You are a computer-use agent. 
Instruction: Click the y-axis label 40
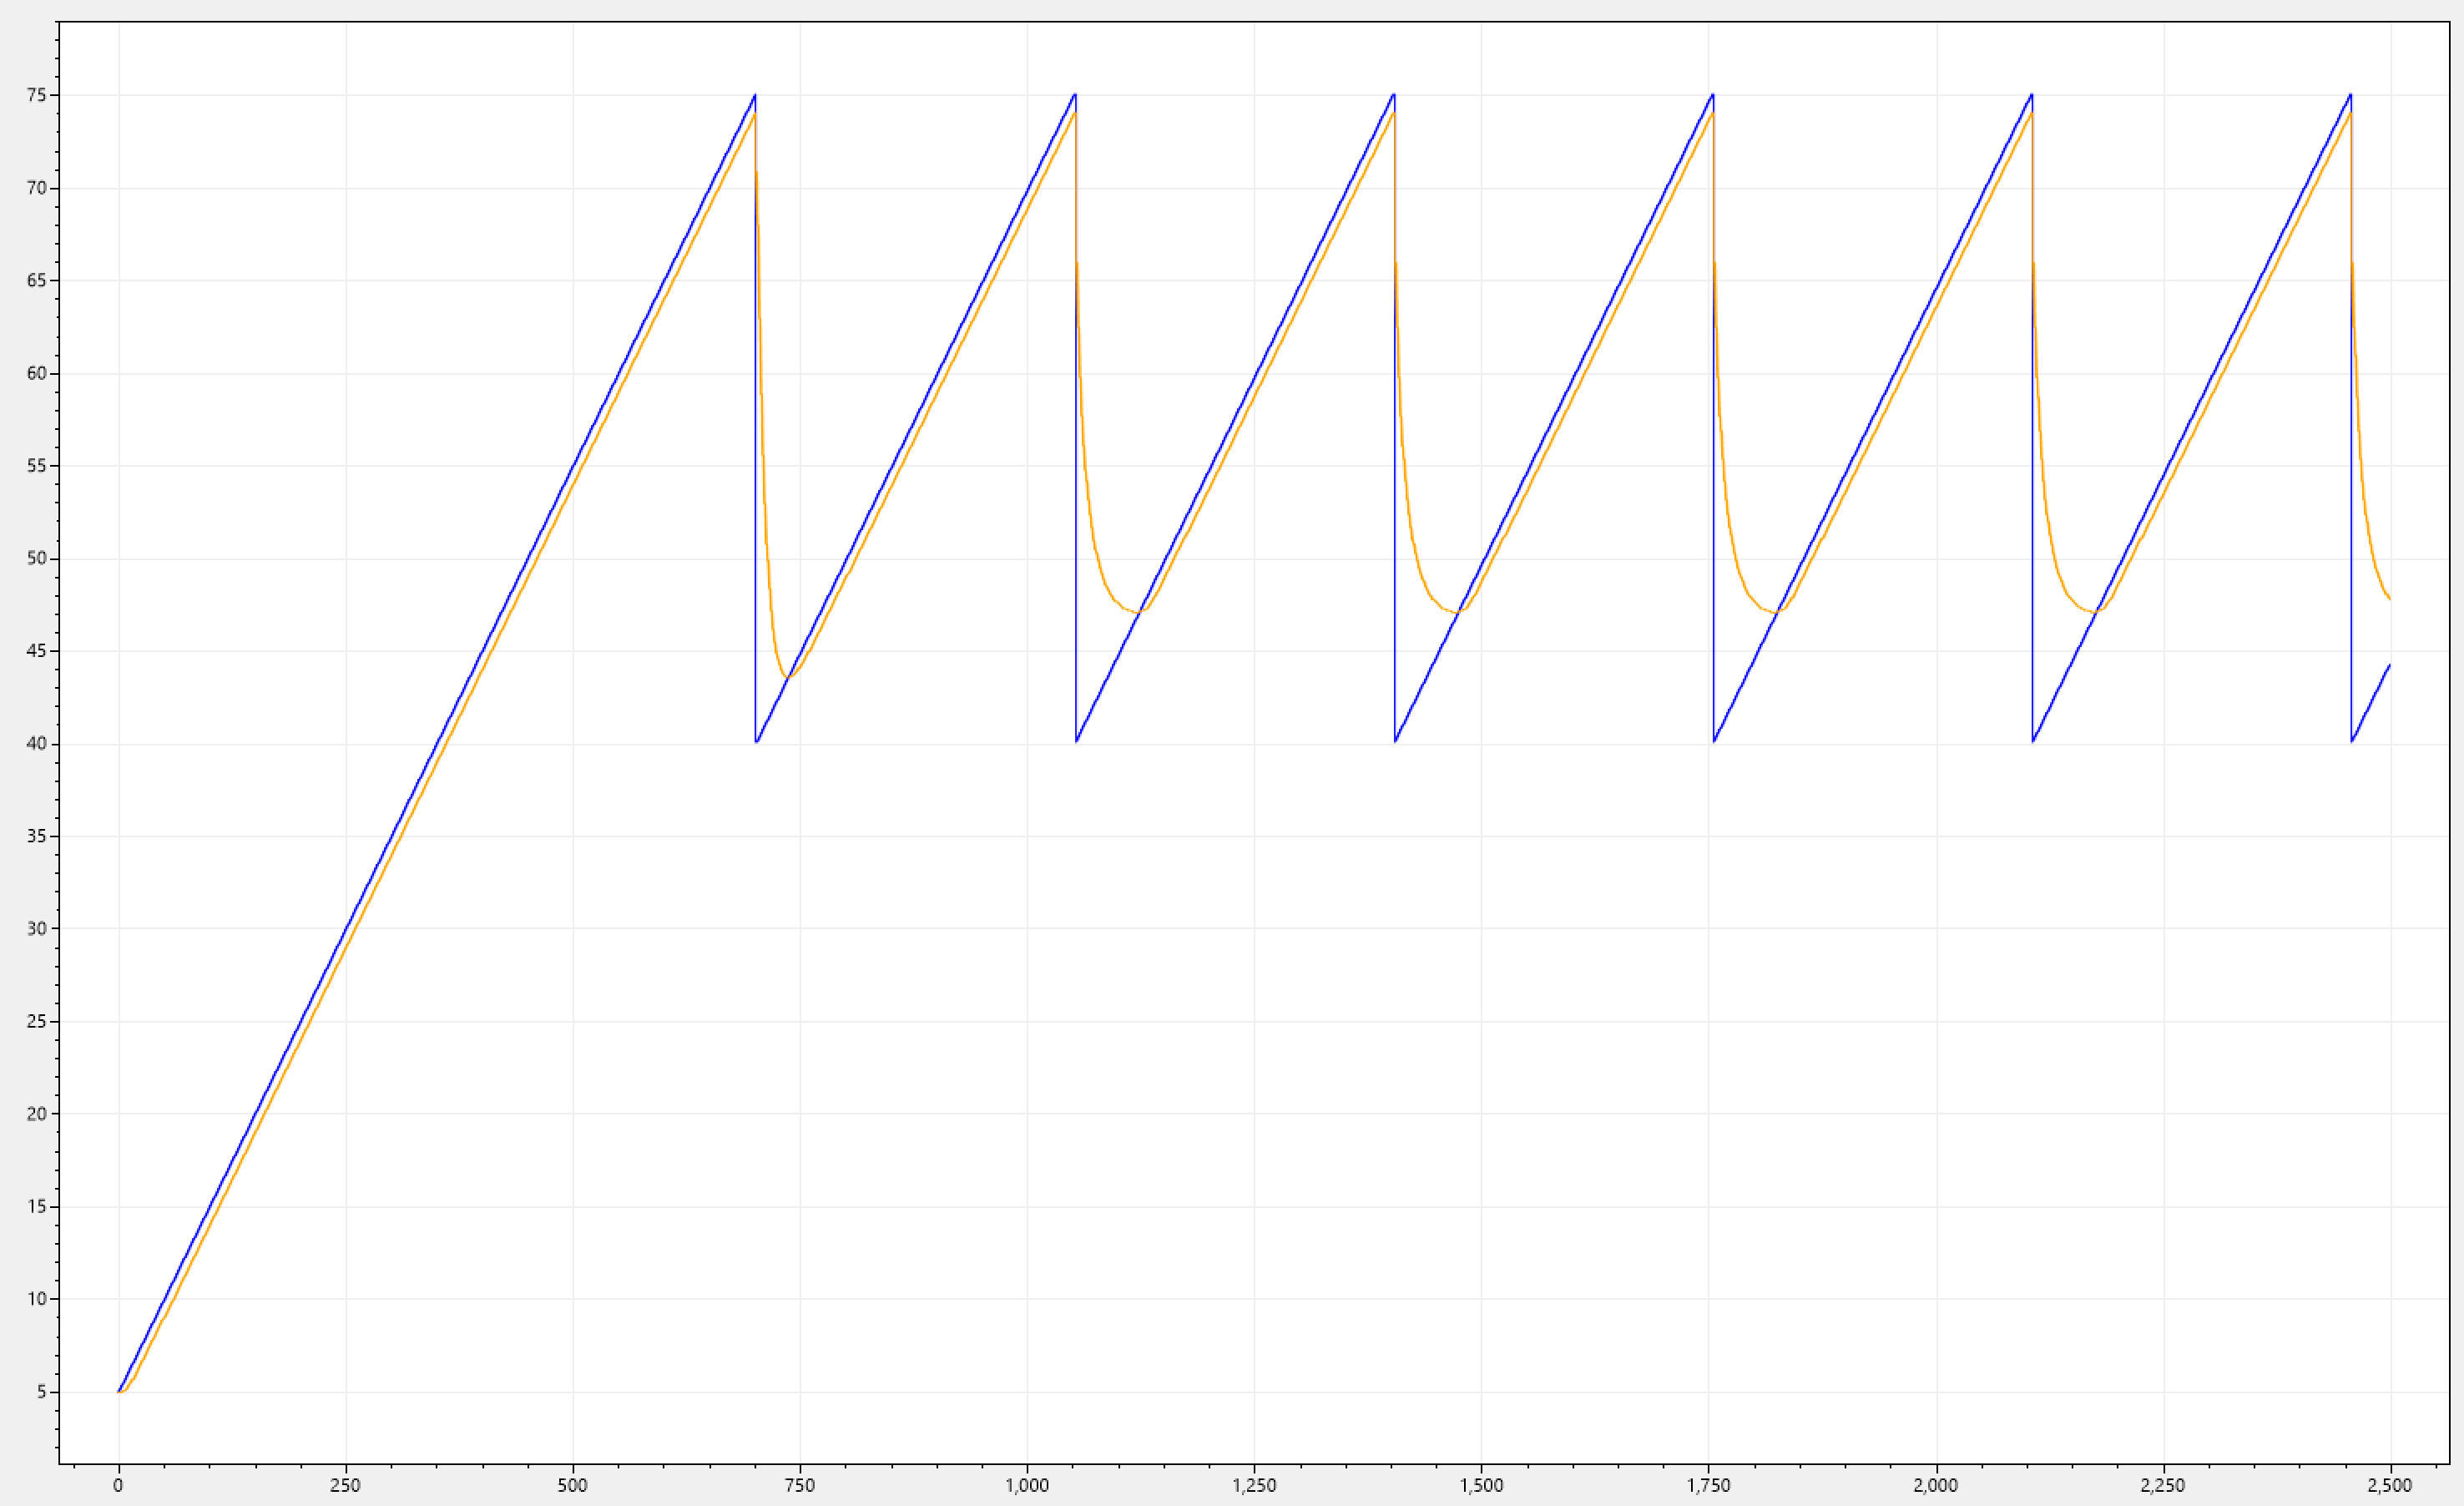point(37,743)
